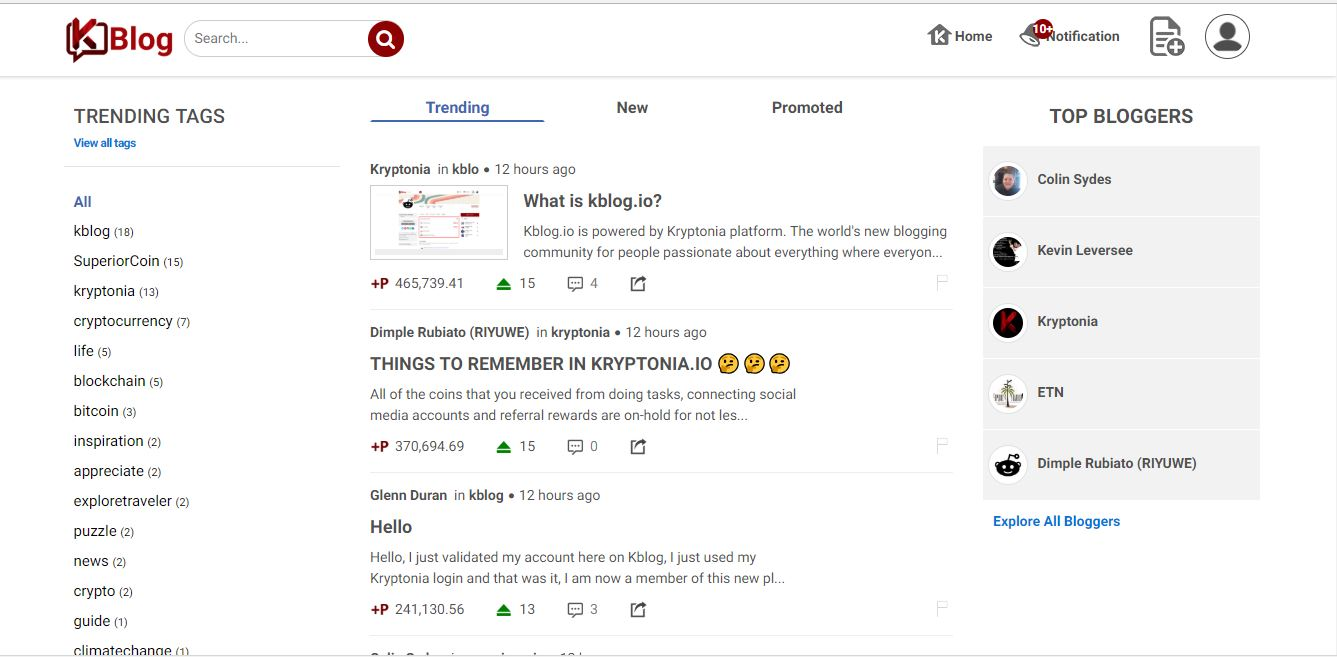Image resolution: width=1337 pixels, height=657 pixels.
Task: Click Colin Sydes name in Top Bloggers
Action: [1074, 180]
